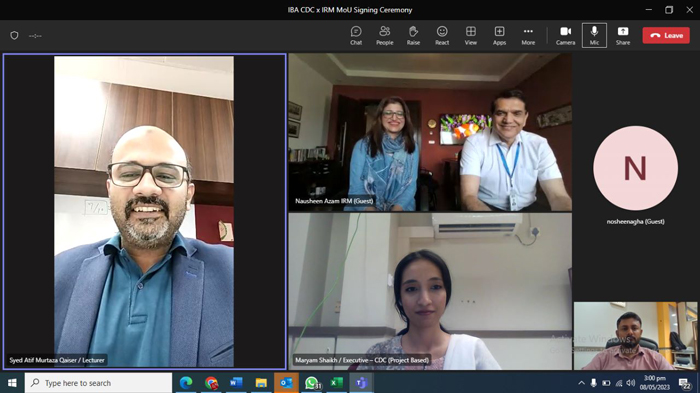The image size is (700, 393).
Task: Open the Chat panel
Action: (x=356, y=35)
